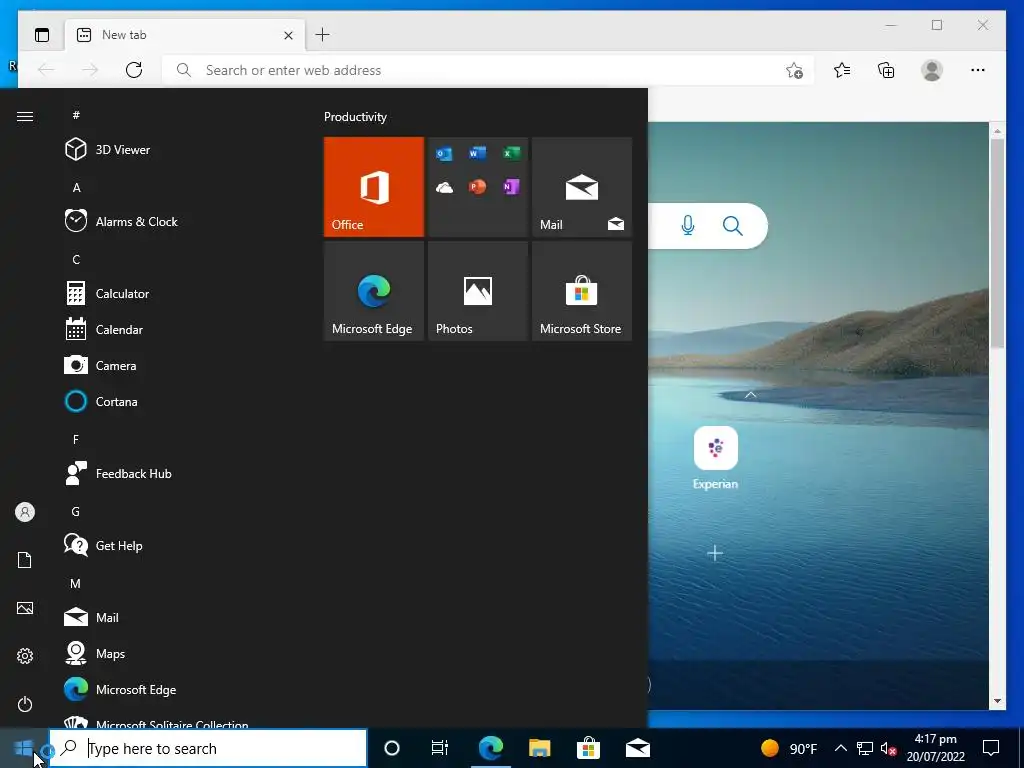This screenshot has width=1024, height=768.
Task: Click the Edge icon on the taskbar
Action: point(490,748)
